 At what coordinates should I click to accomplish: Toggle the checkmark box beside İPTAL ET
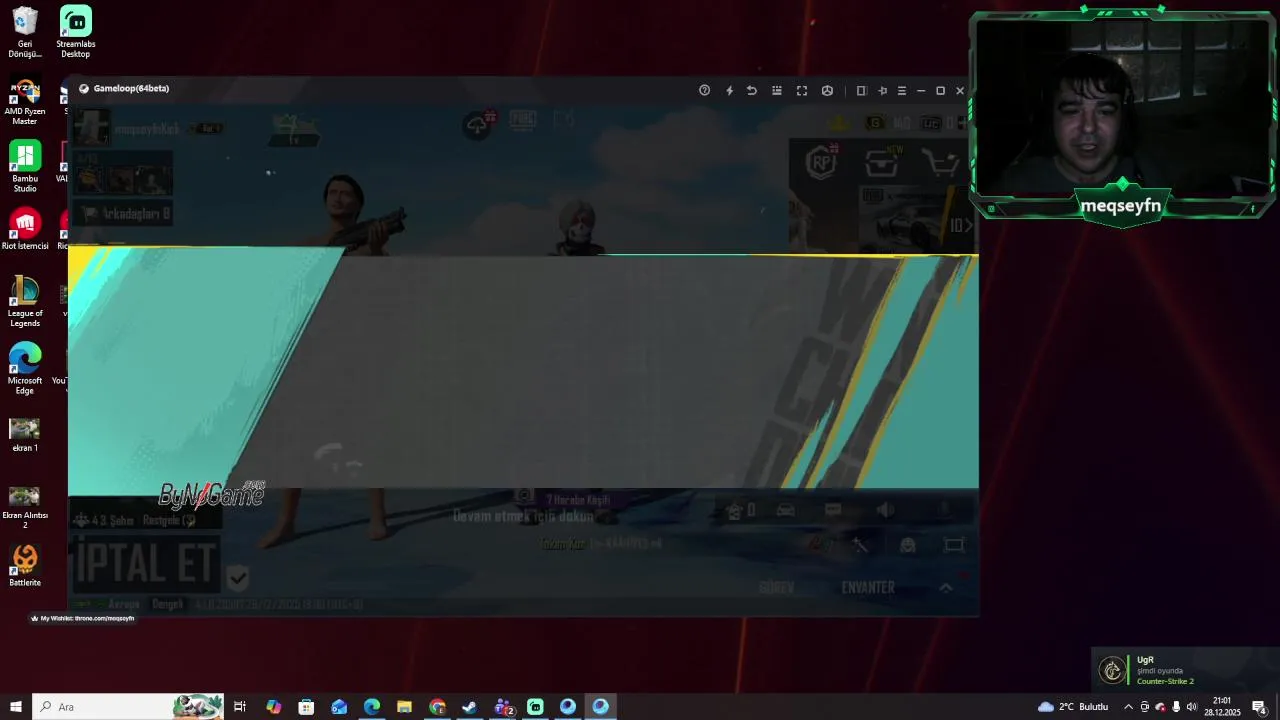(x=237, y=577)
